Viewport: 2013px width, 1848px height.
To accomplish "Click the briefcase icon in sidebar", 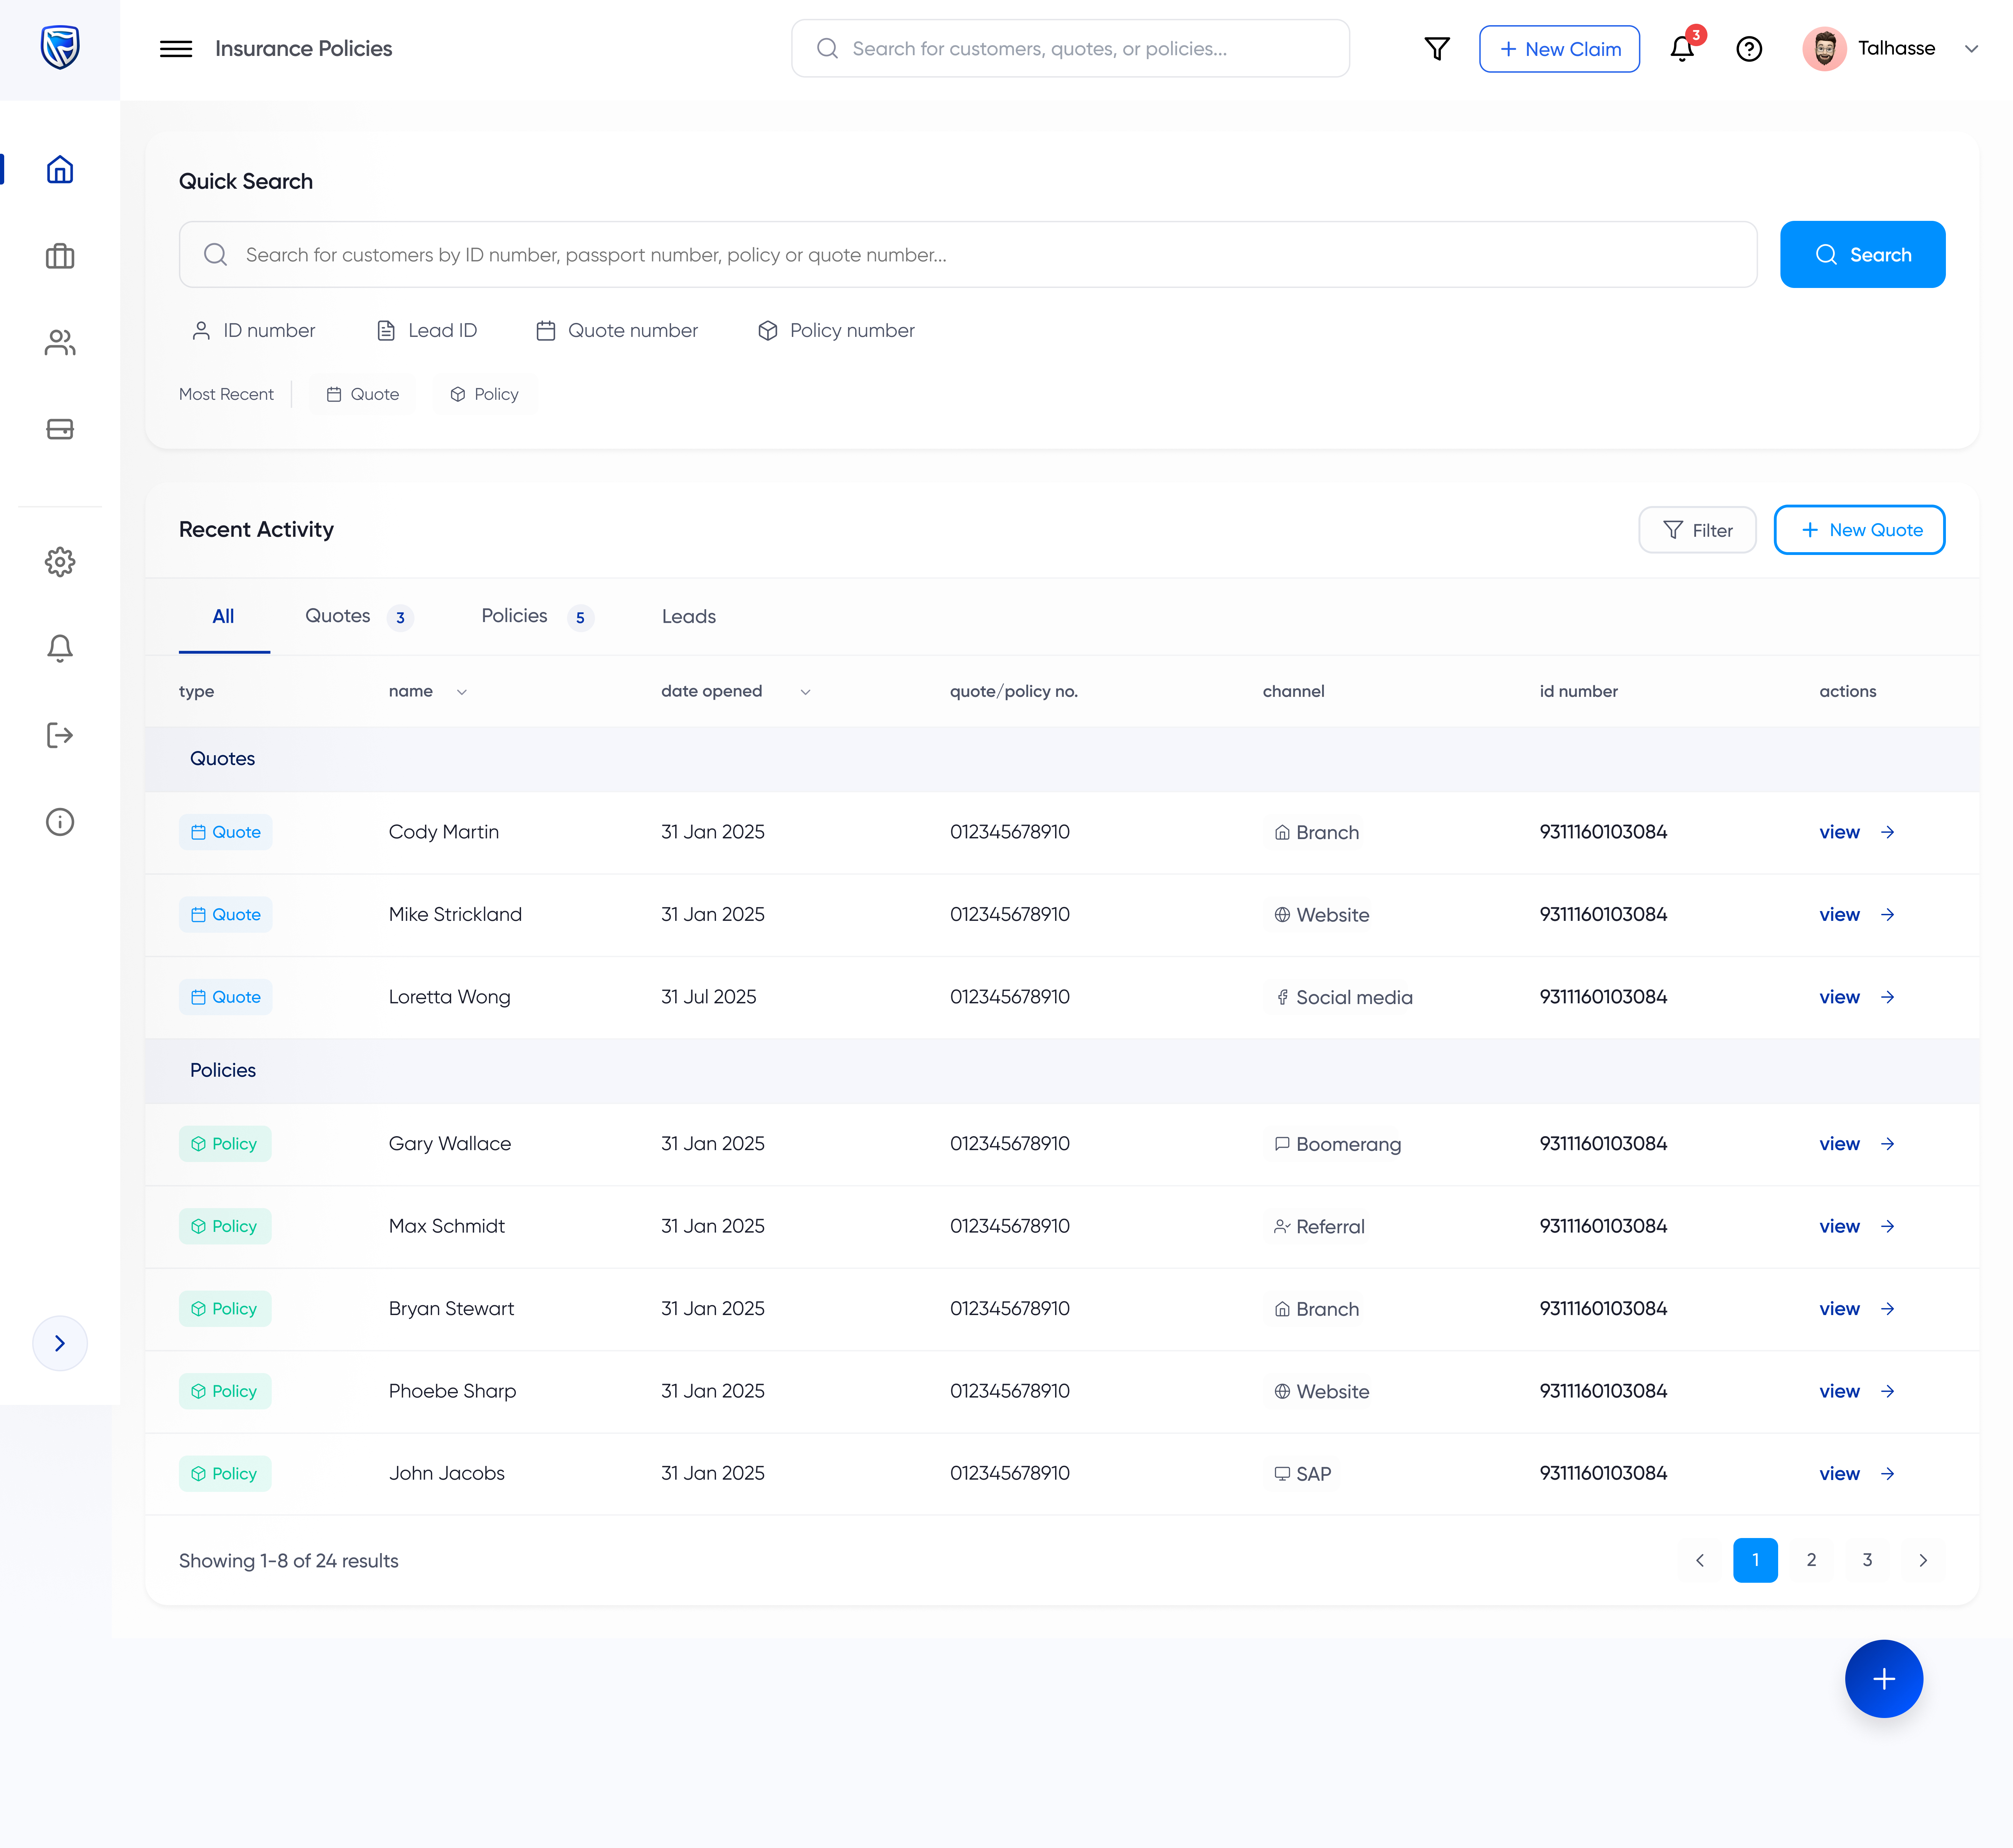I will coord(60,257).
